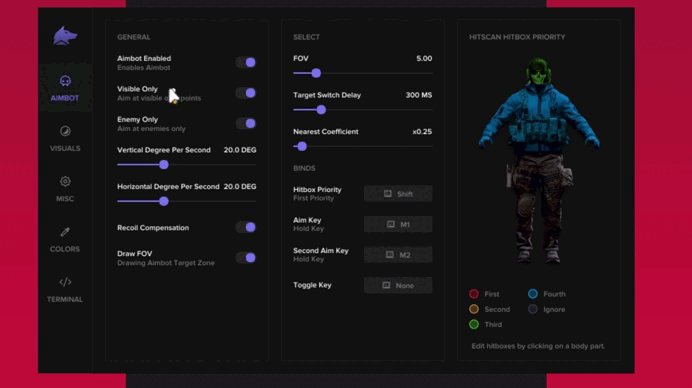The height and width of the screenshot is (388, 692).
Task: Click the HITSCAN HITBOX PRIORITY heading
Action: (x=517, y=37)
